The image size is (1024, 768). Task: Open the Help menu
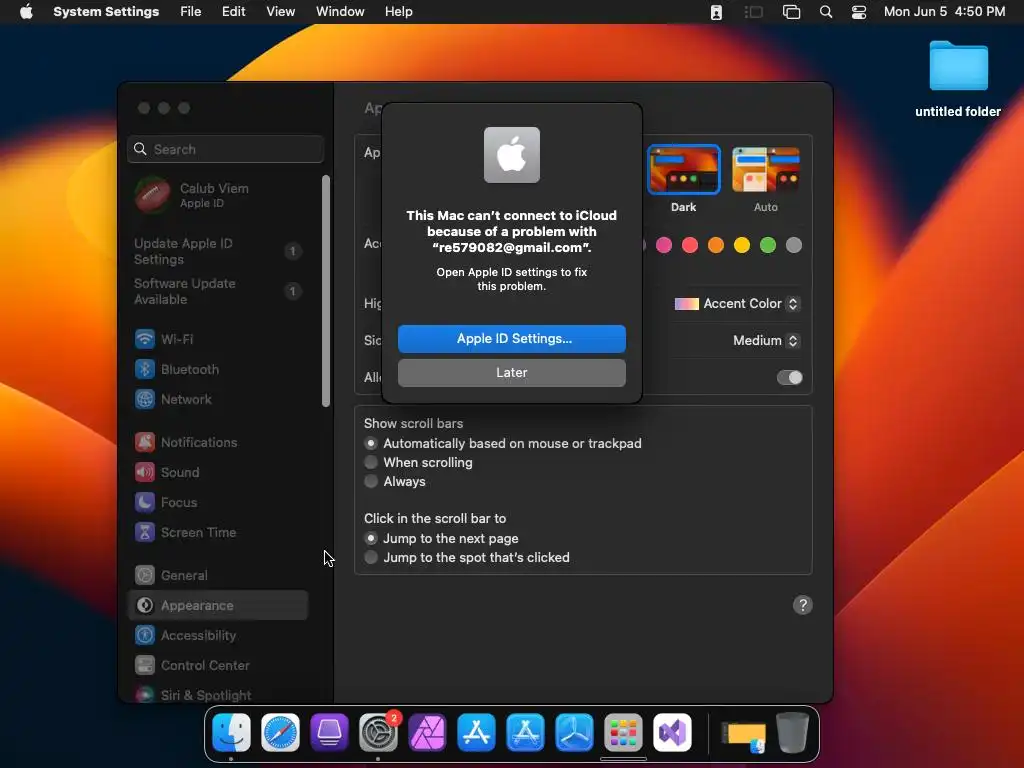coord(398,12)
